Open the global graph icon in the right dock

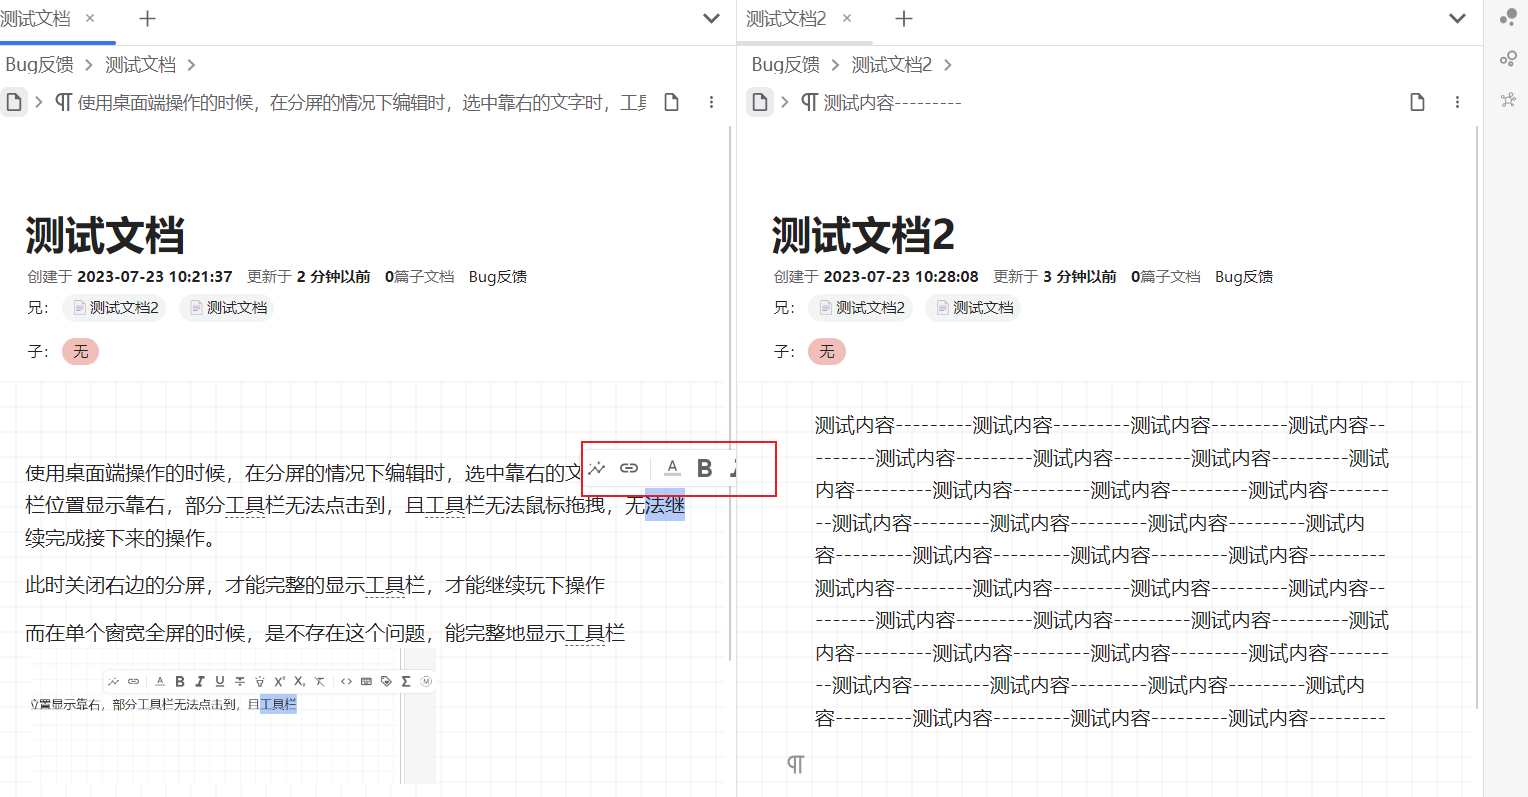tap(1508, 59)
